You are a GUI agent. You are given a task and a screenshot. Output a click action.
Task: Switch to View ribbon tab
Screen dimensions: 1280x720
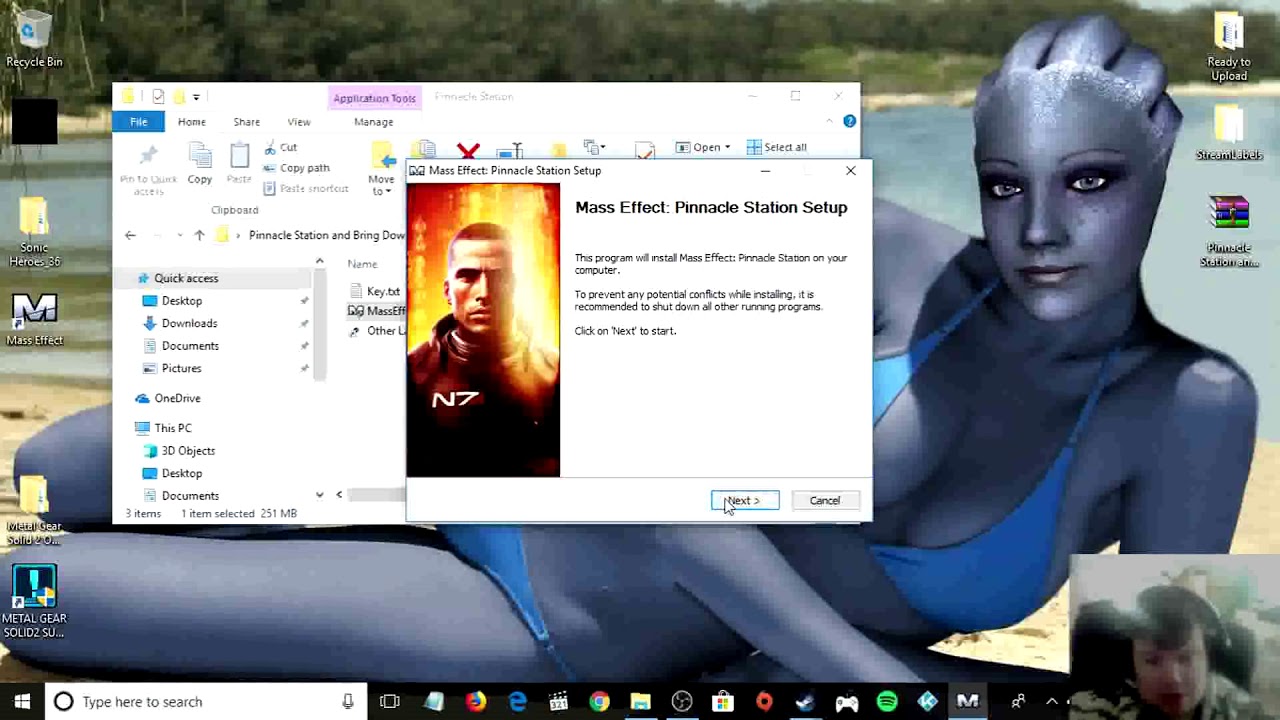(x=299, y=122)
